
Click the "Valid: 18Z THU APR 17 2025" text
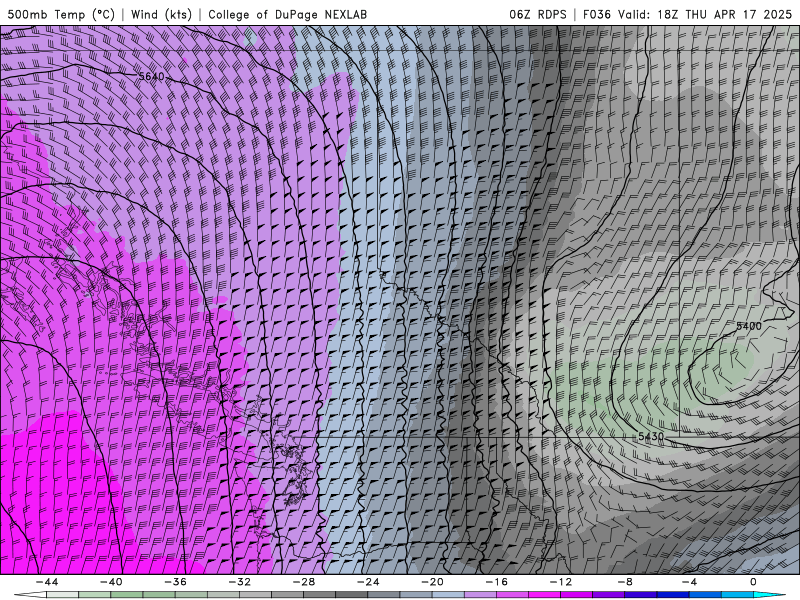[705, 14]
